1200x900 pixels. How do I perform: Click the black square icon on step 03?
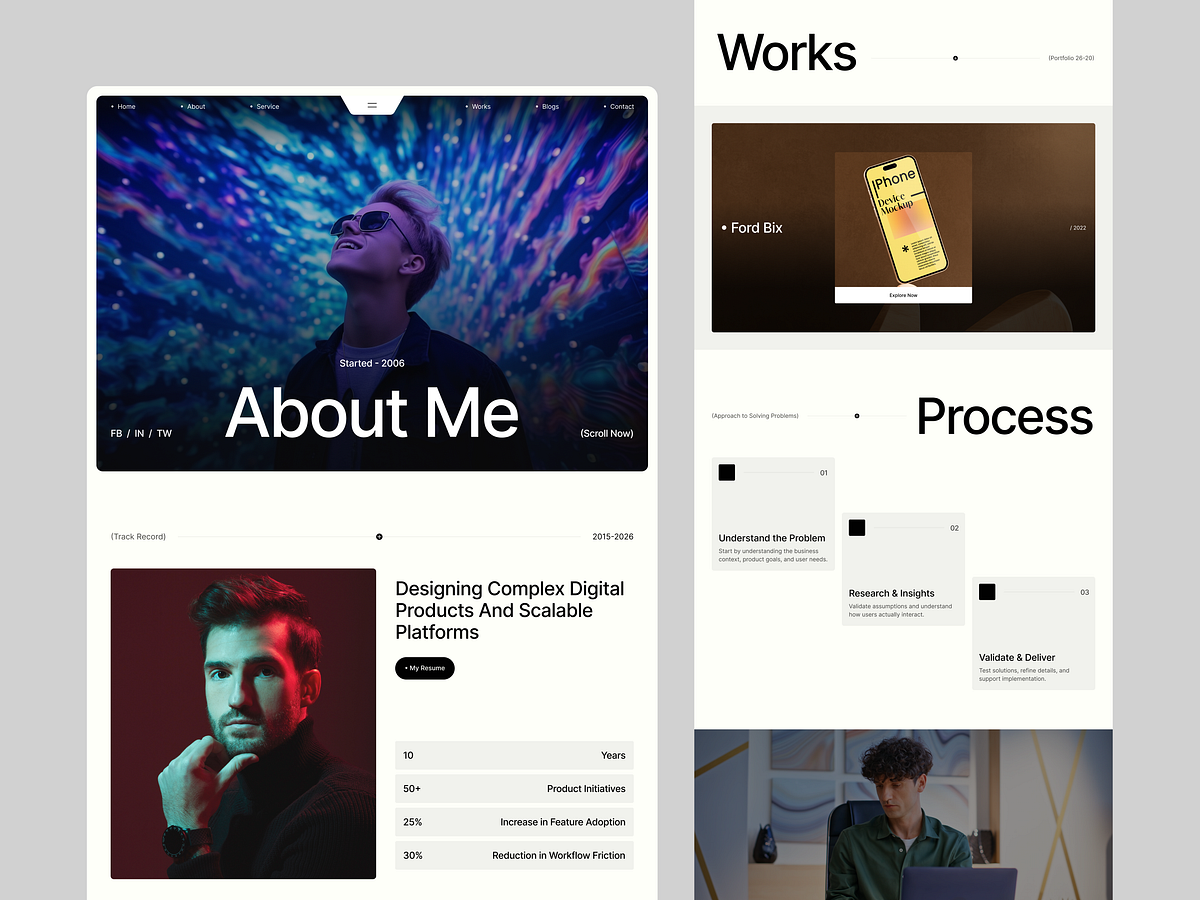tap(987, 591)
